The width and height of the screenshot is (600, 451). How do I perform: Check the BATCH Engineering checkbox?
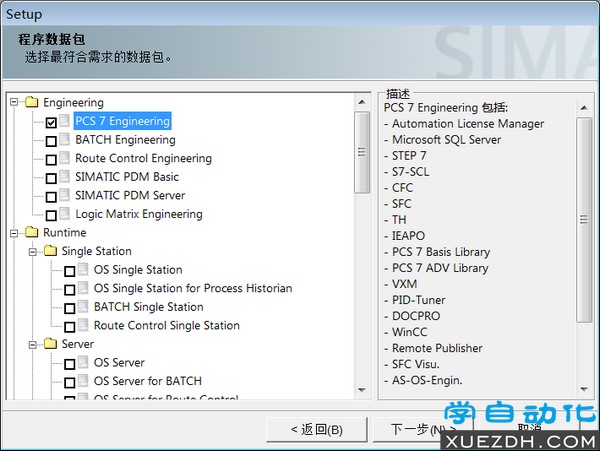click(51, 141)
